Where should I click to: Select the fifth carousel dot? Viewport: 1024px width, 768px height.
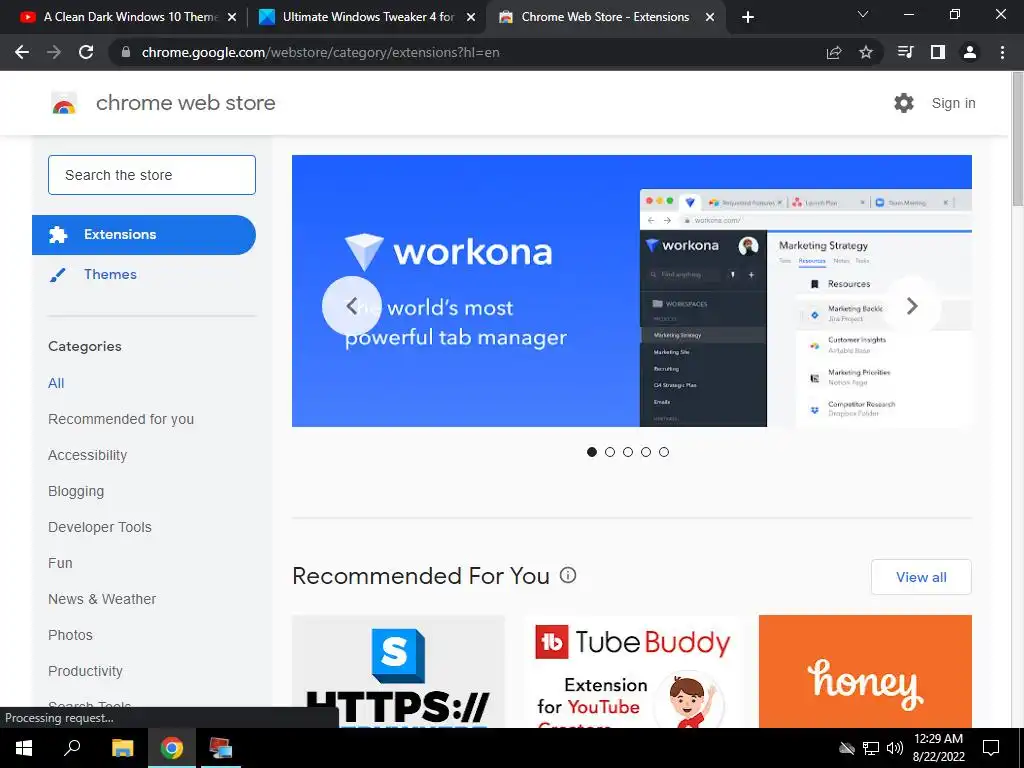[664, 452]
